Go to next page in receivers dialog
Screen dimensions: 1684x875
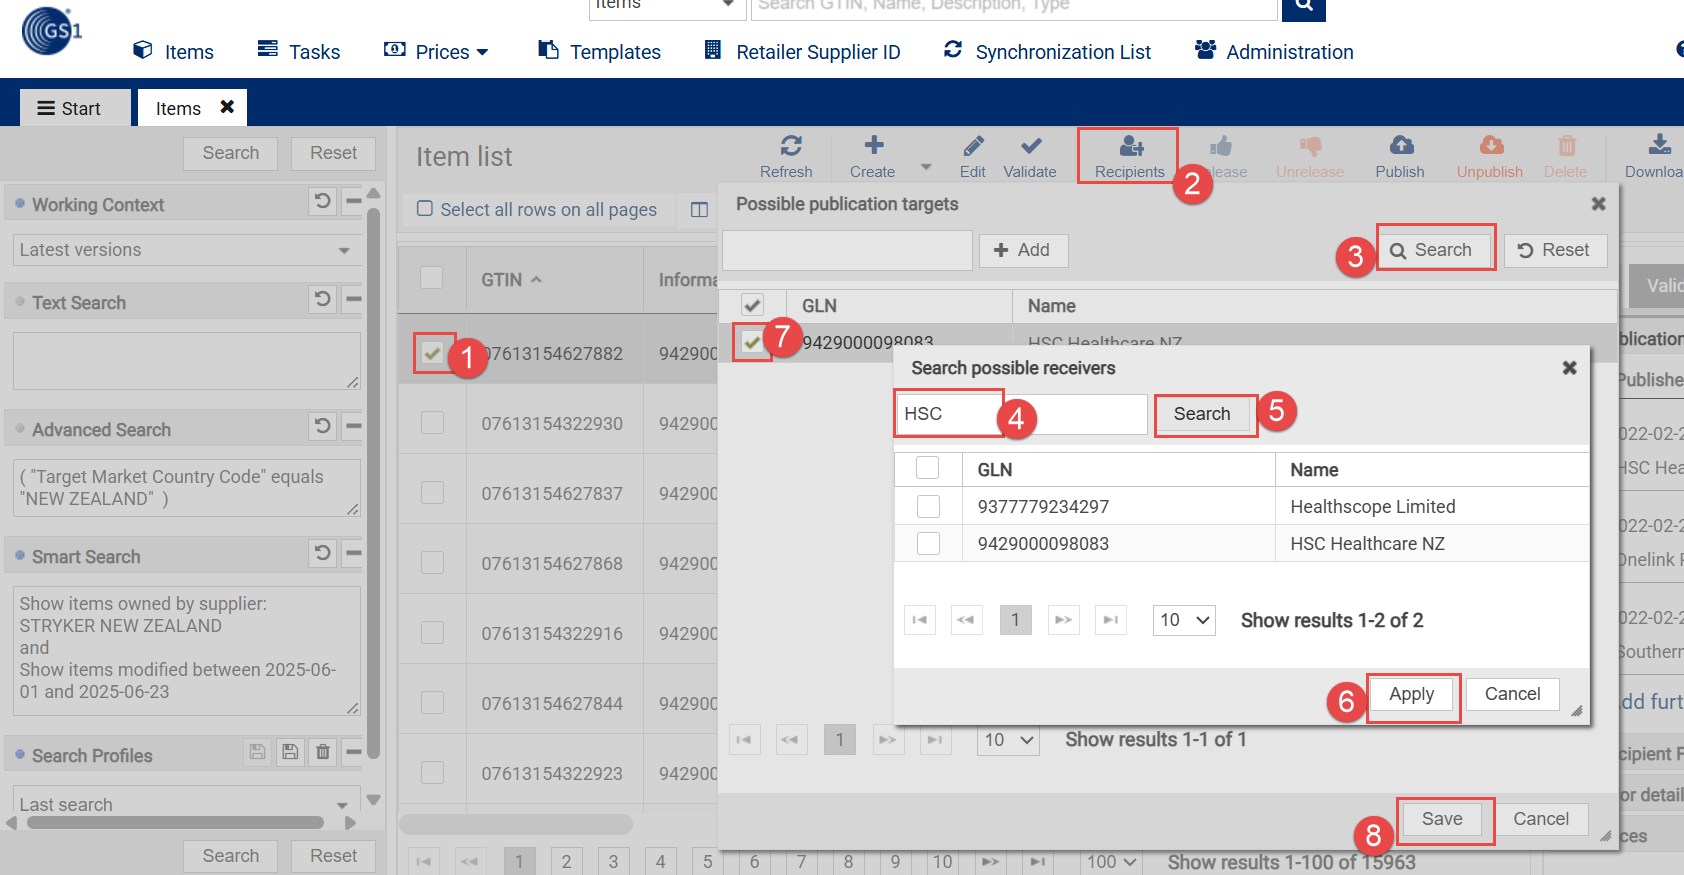click(1063, 620)
